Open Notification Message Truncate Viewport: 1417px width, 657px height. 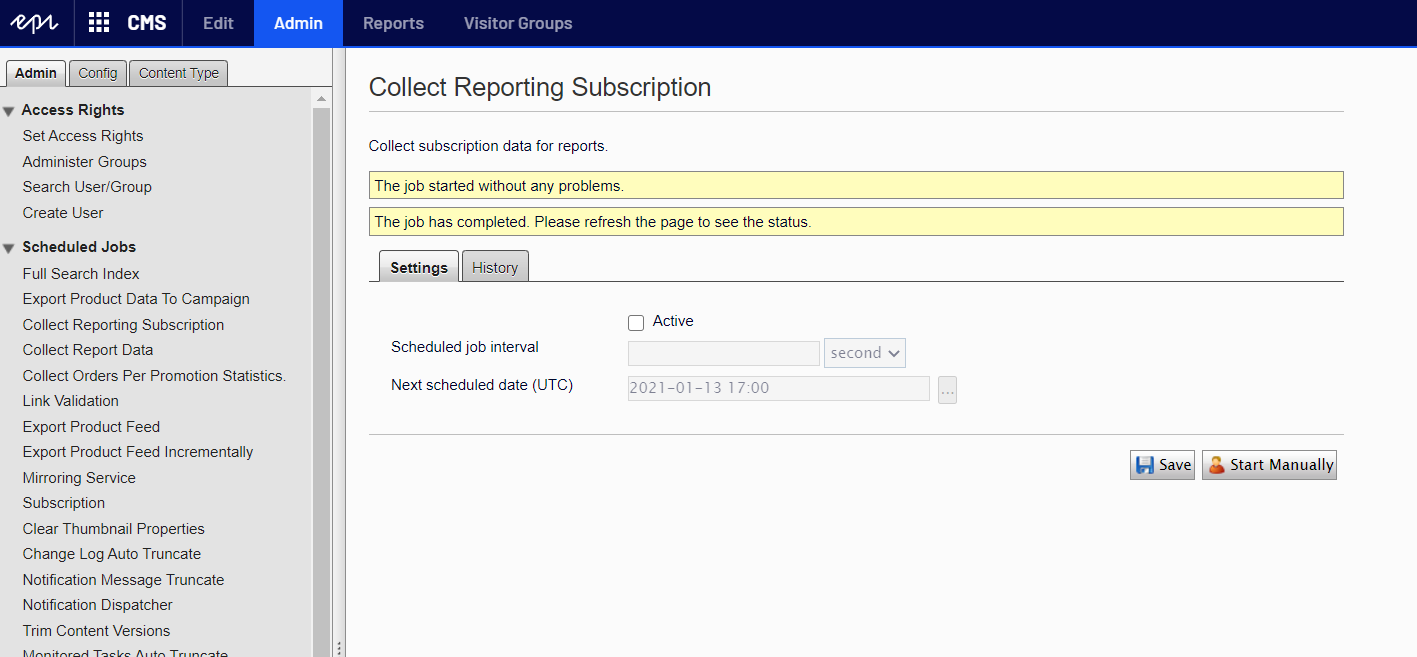(123, 580)
